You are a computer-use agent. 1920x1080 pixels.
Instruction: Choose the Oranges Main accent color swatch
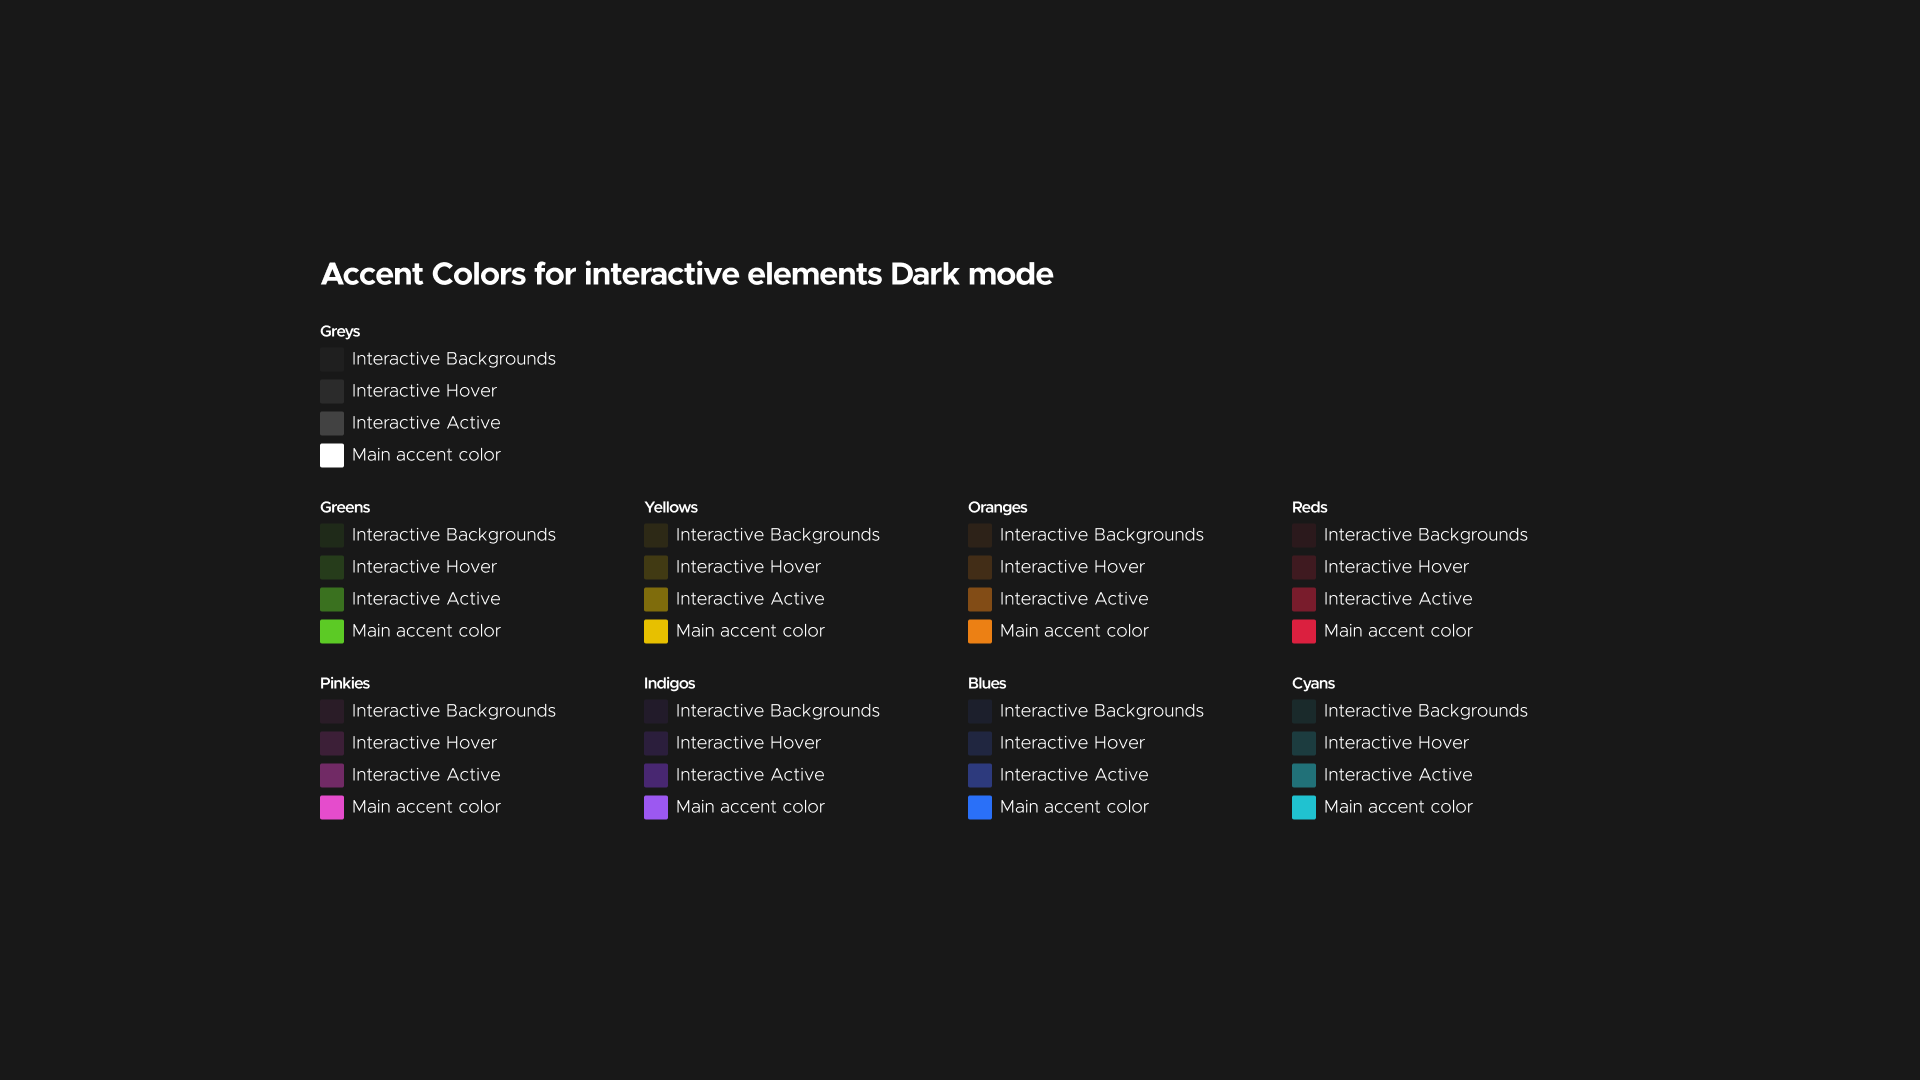[979, 632]
